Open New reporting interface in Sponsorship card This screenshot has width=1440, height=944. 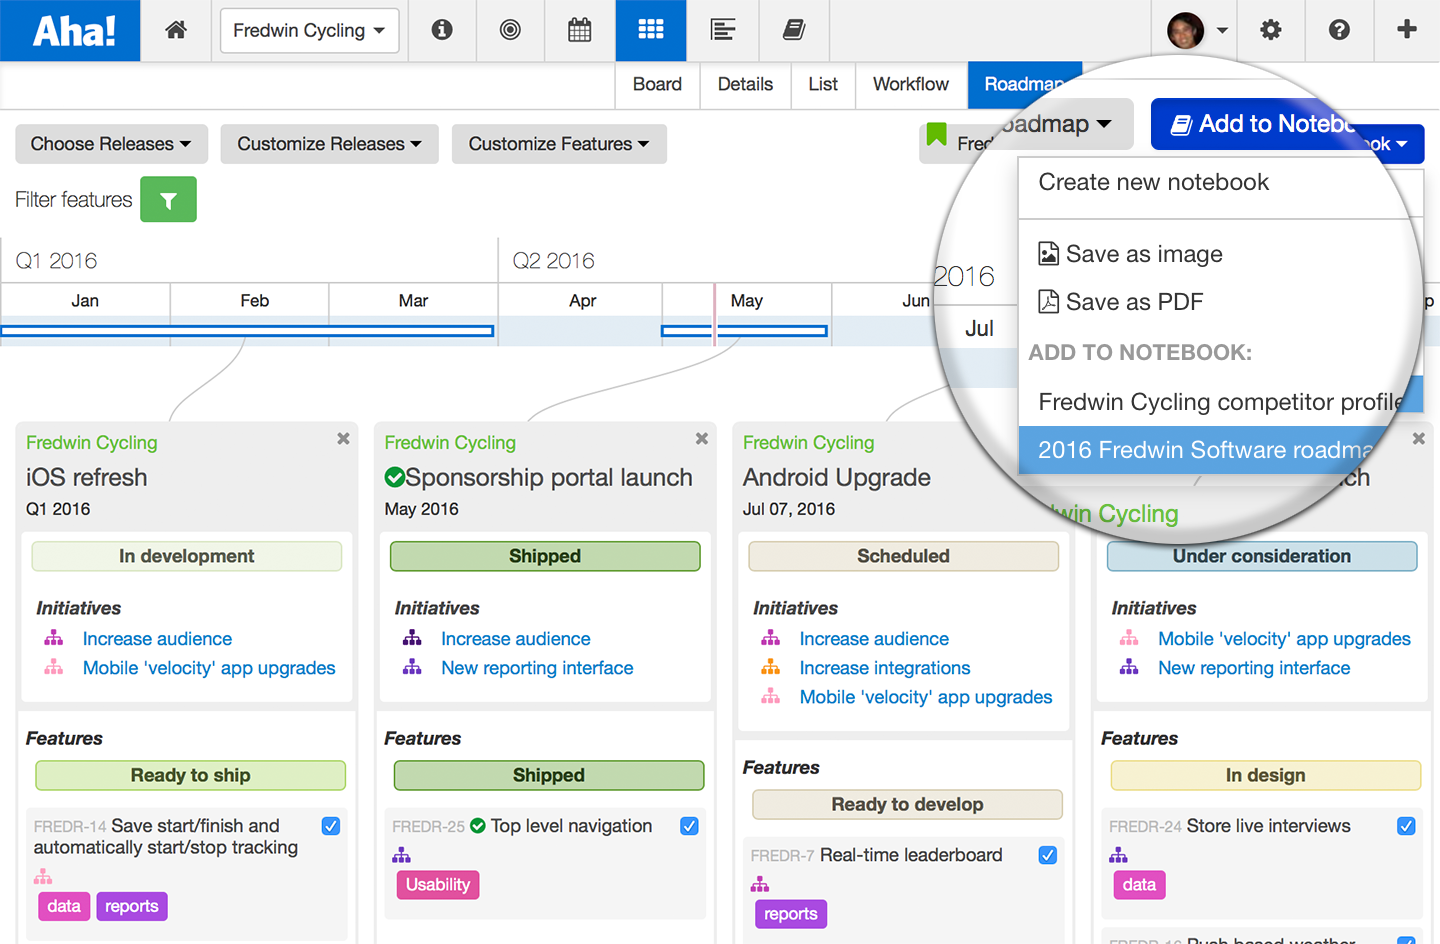pos(537,668)
